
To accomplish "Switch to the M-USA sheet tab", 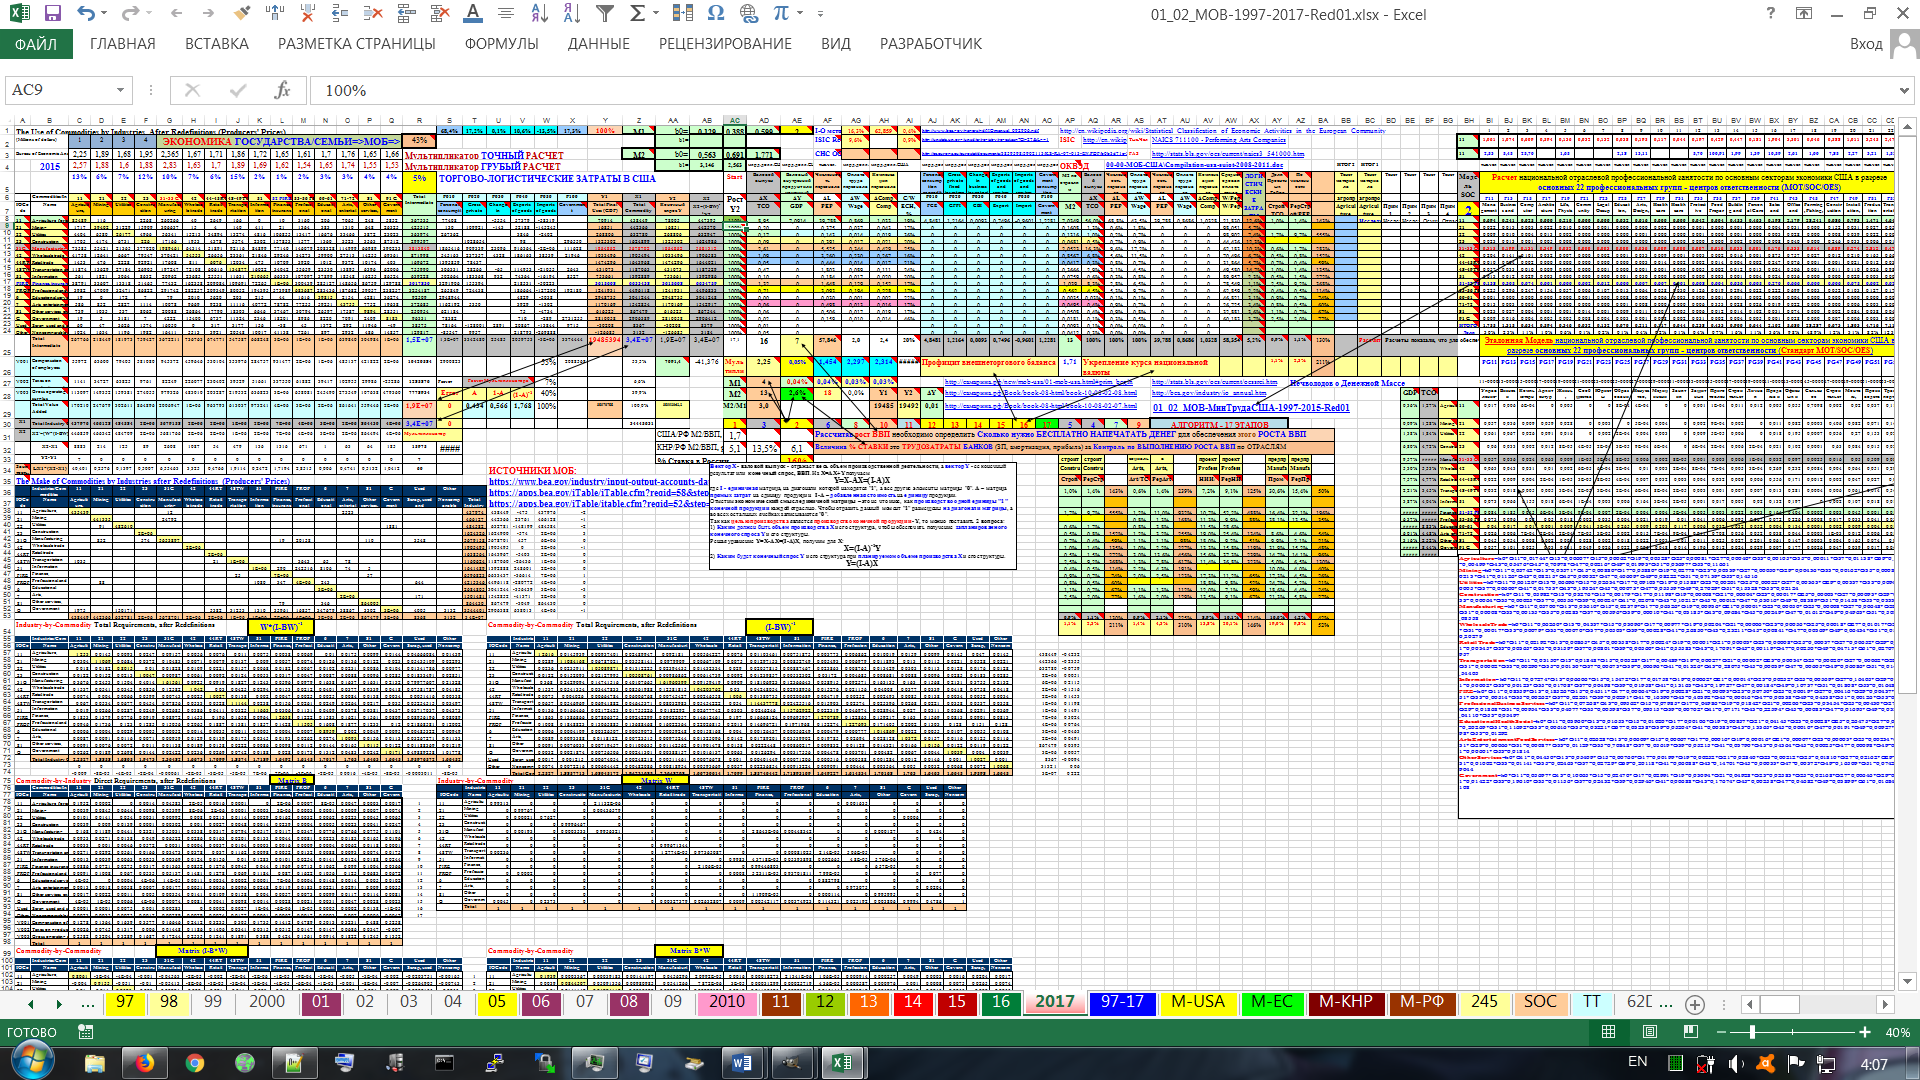I will tap(1197, 1002).
